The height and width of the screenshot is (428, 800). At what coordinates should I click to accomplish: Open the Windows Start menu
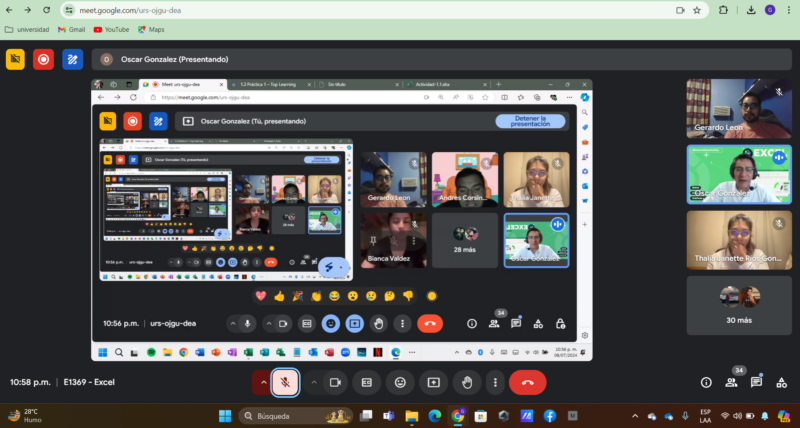(x=225, y=416)
